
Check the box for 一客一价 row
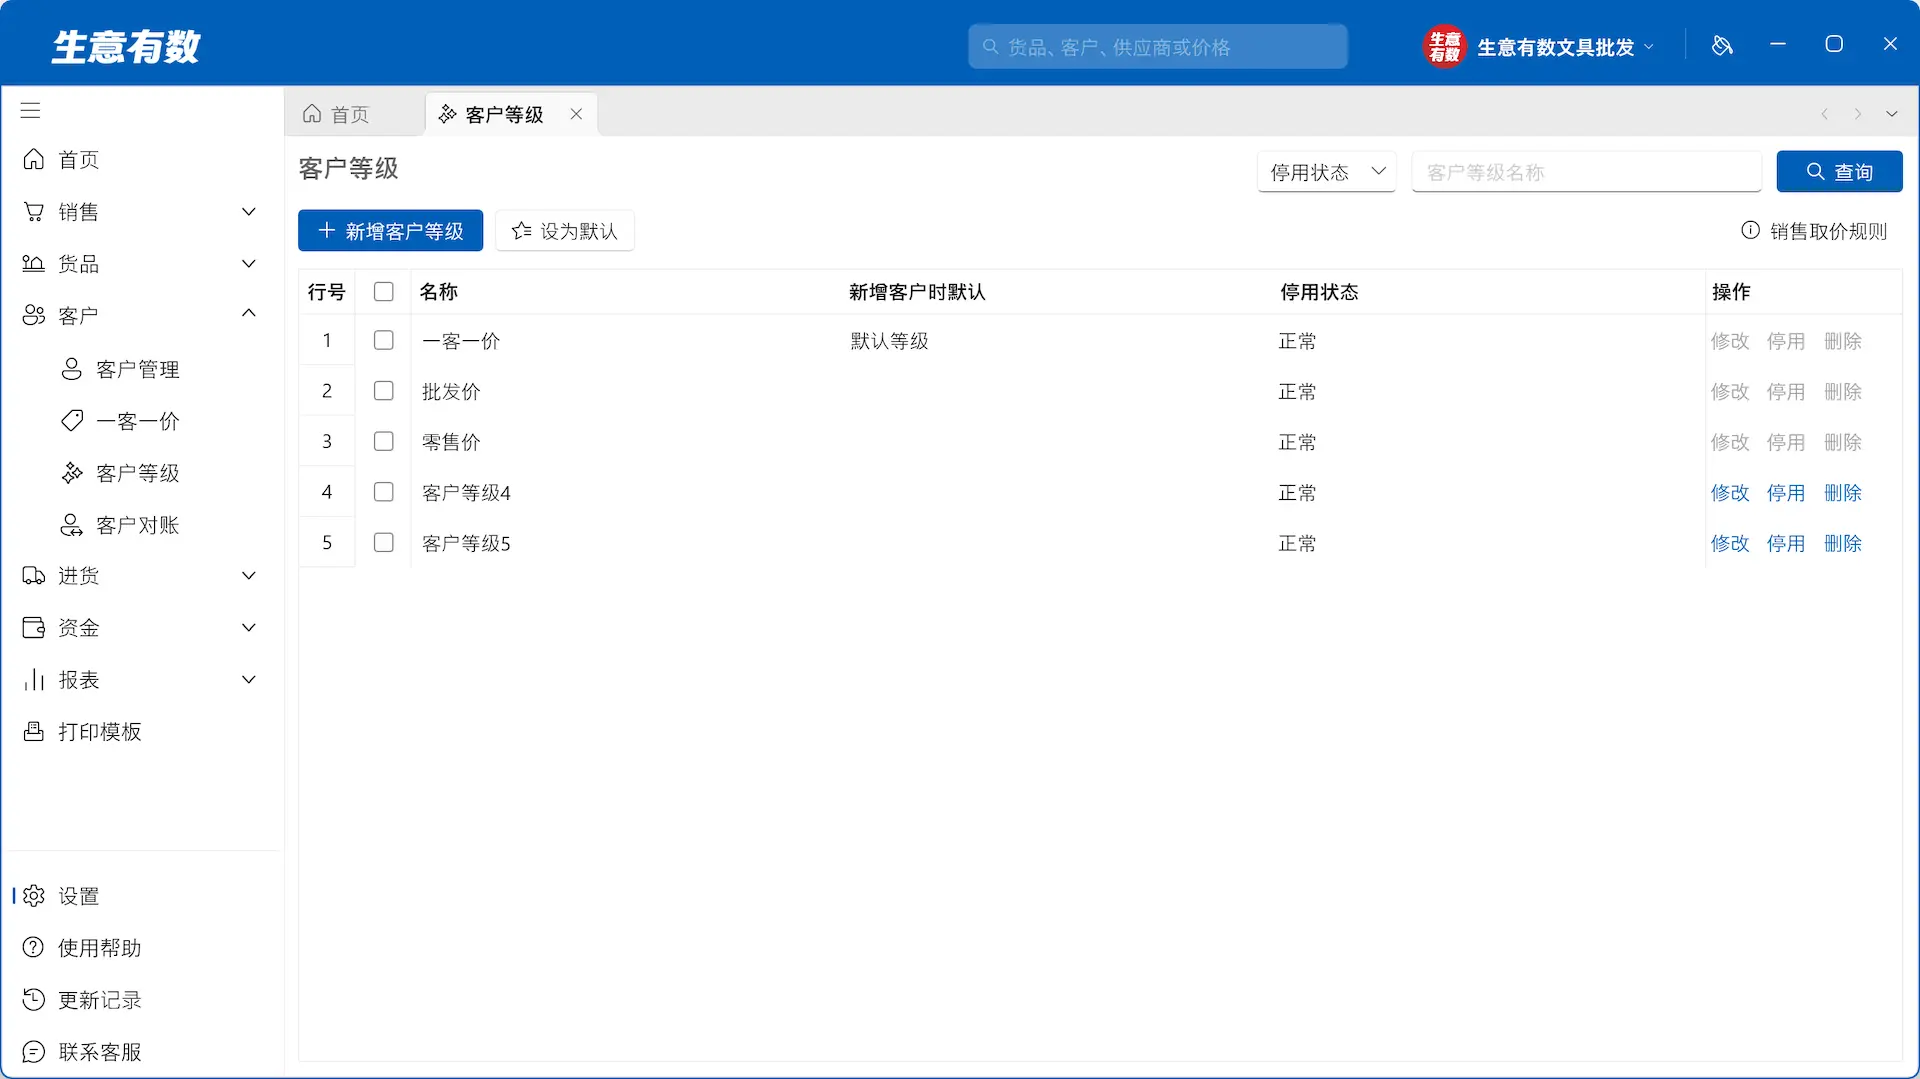(383, 341)
